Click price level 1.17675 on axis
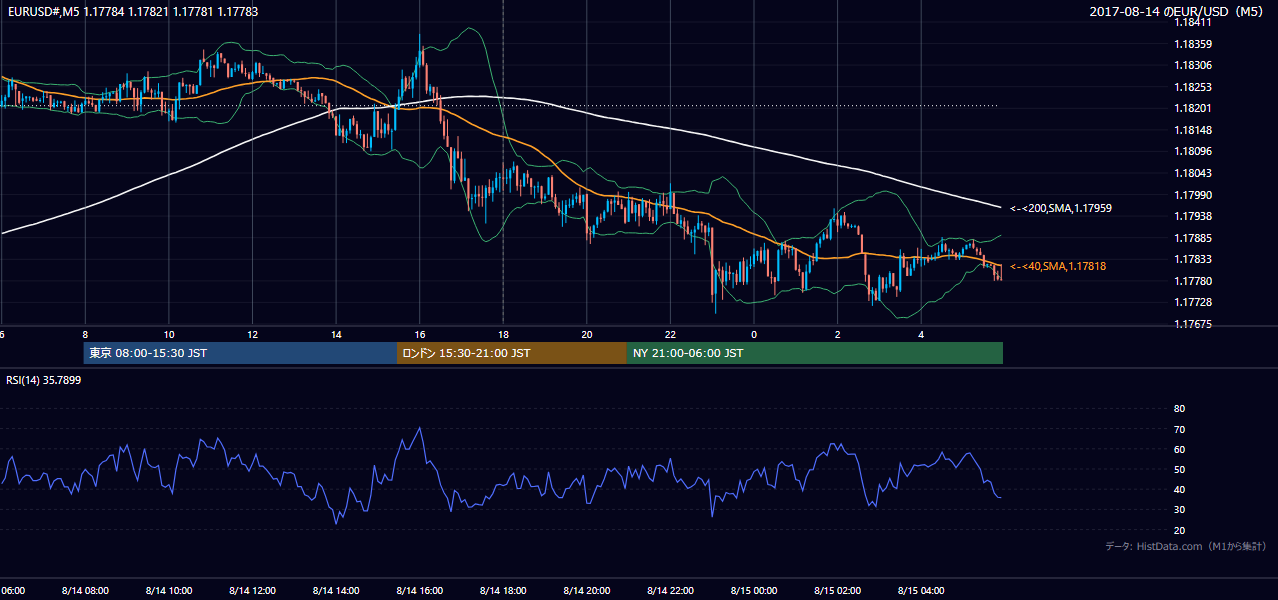 tap(1192, 324)
